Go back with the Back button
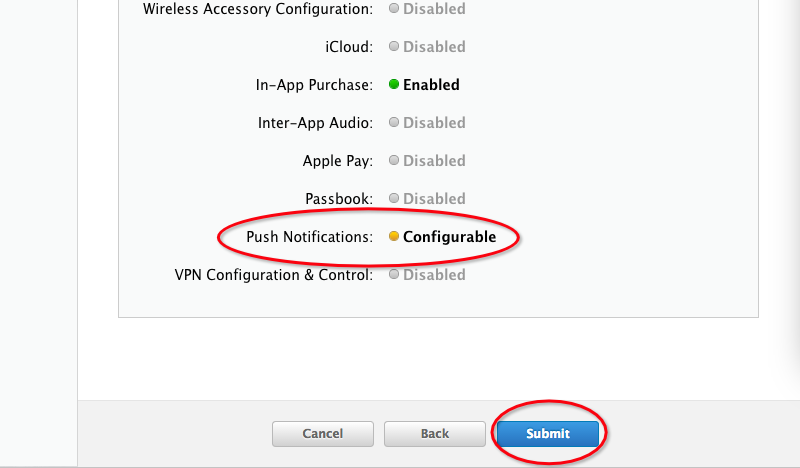This screenshot has height=468, width=800. click(435, 434)
